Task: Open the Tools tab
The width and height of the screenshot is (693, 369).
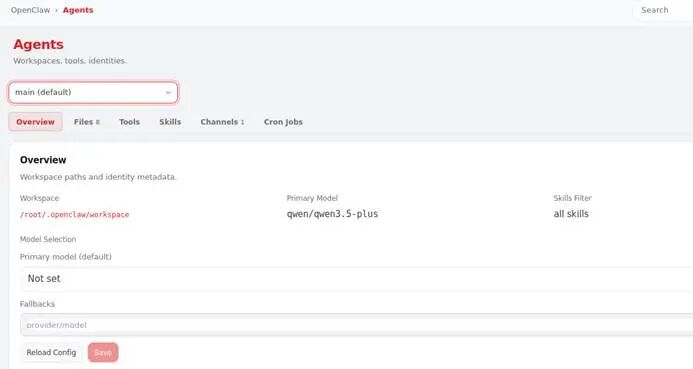Action: 129,122
